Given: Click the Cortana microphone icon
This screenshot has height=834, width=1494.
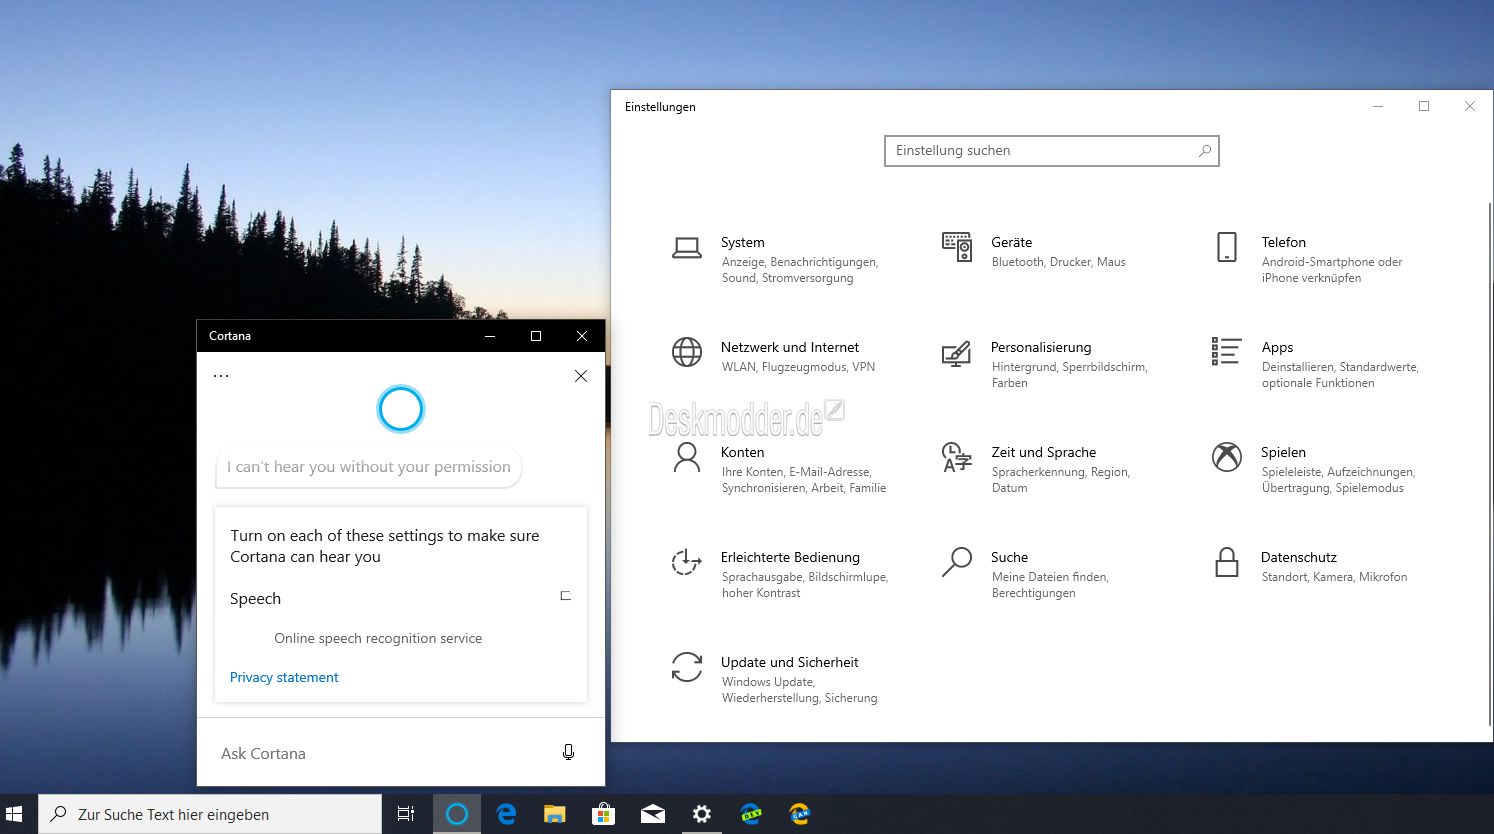Looking at the screenshot, I should tap(568, 752).
